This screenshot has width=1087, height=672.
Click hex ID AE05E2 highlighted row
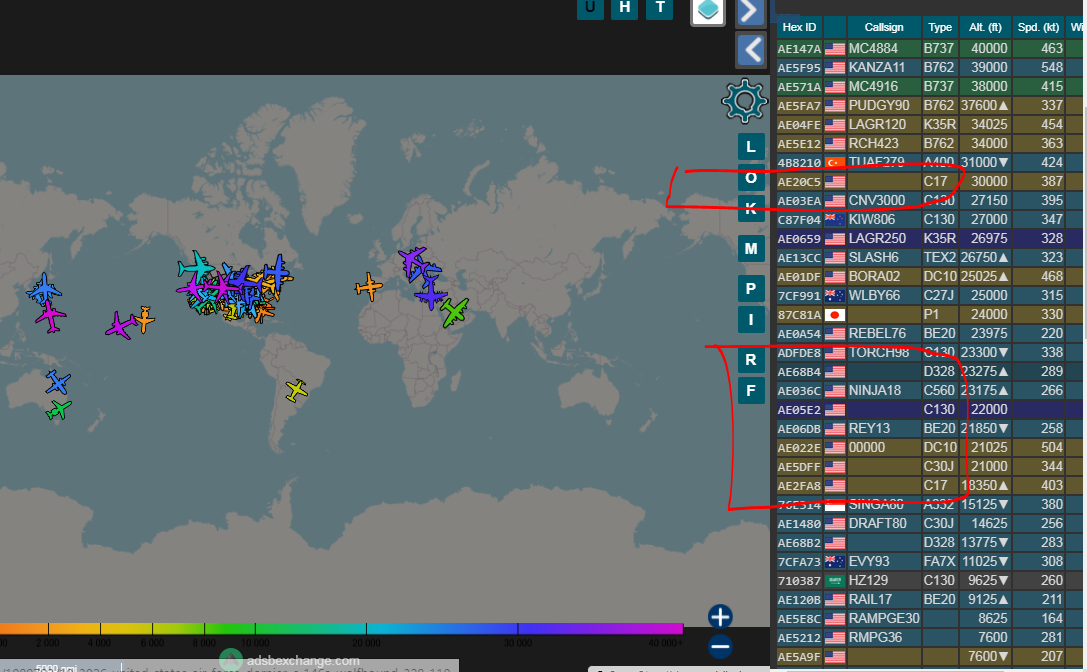[799, 410]
